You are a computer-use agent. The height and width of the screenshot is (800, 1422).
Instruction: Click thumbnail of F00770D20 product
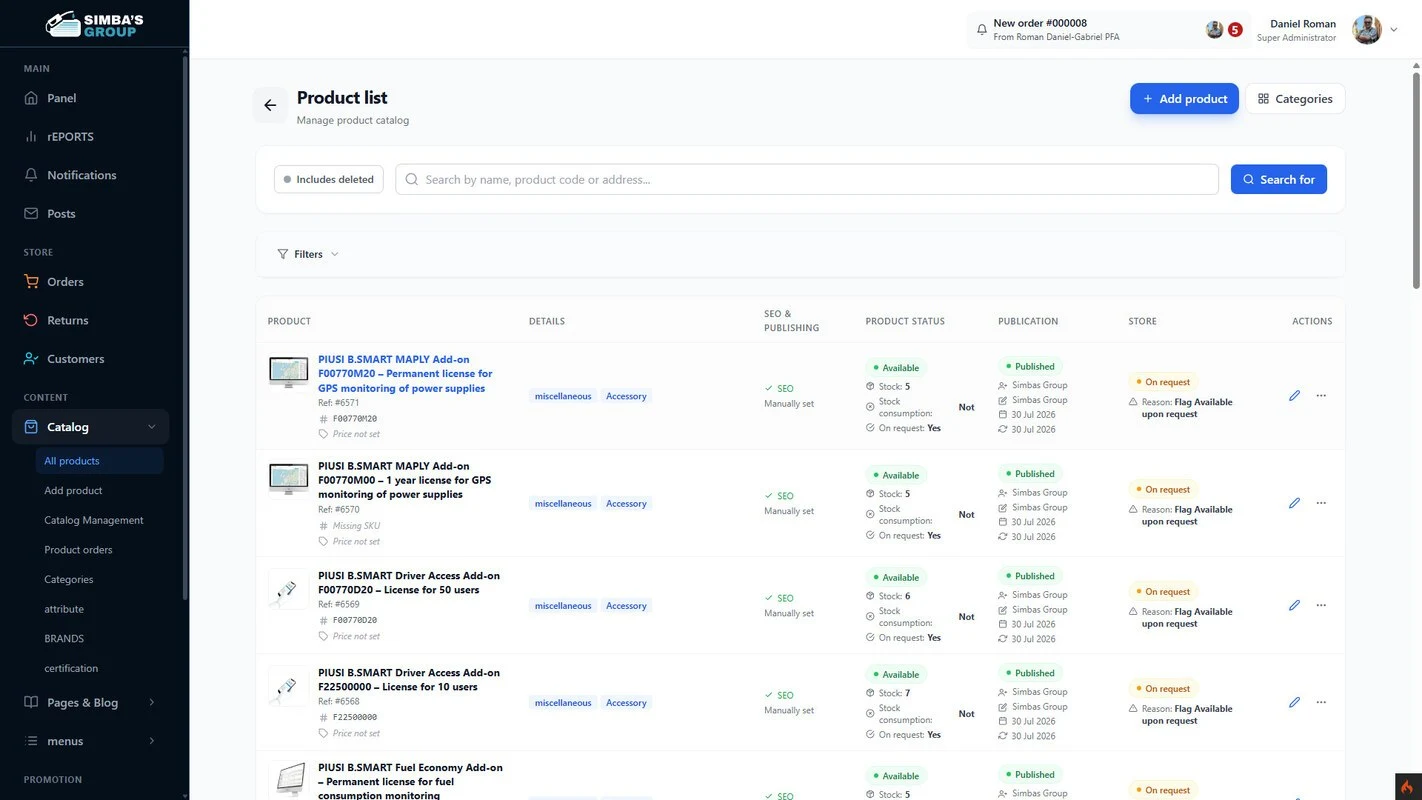coord(288,589)
